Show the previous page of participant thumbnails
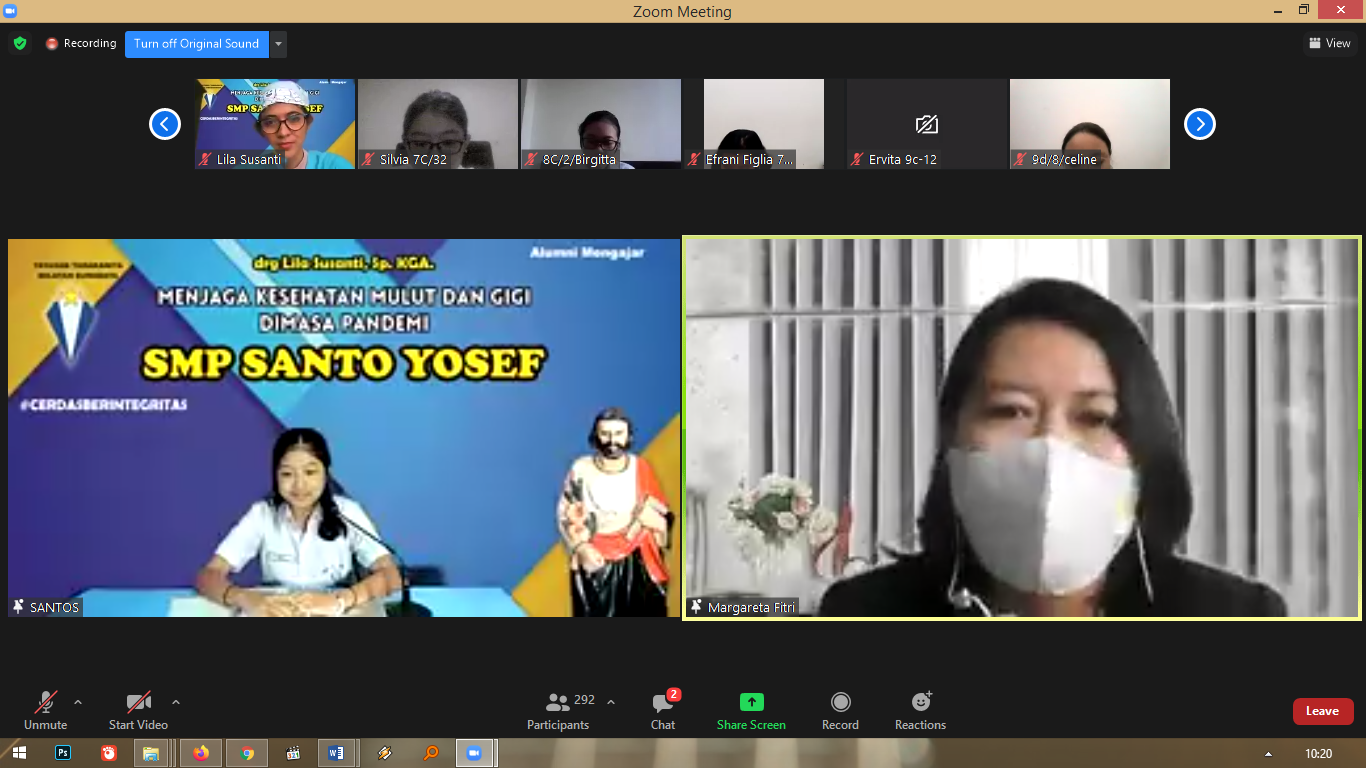Viewport: 1366px width, 768px height. click(x=165, y=124)
